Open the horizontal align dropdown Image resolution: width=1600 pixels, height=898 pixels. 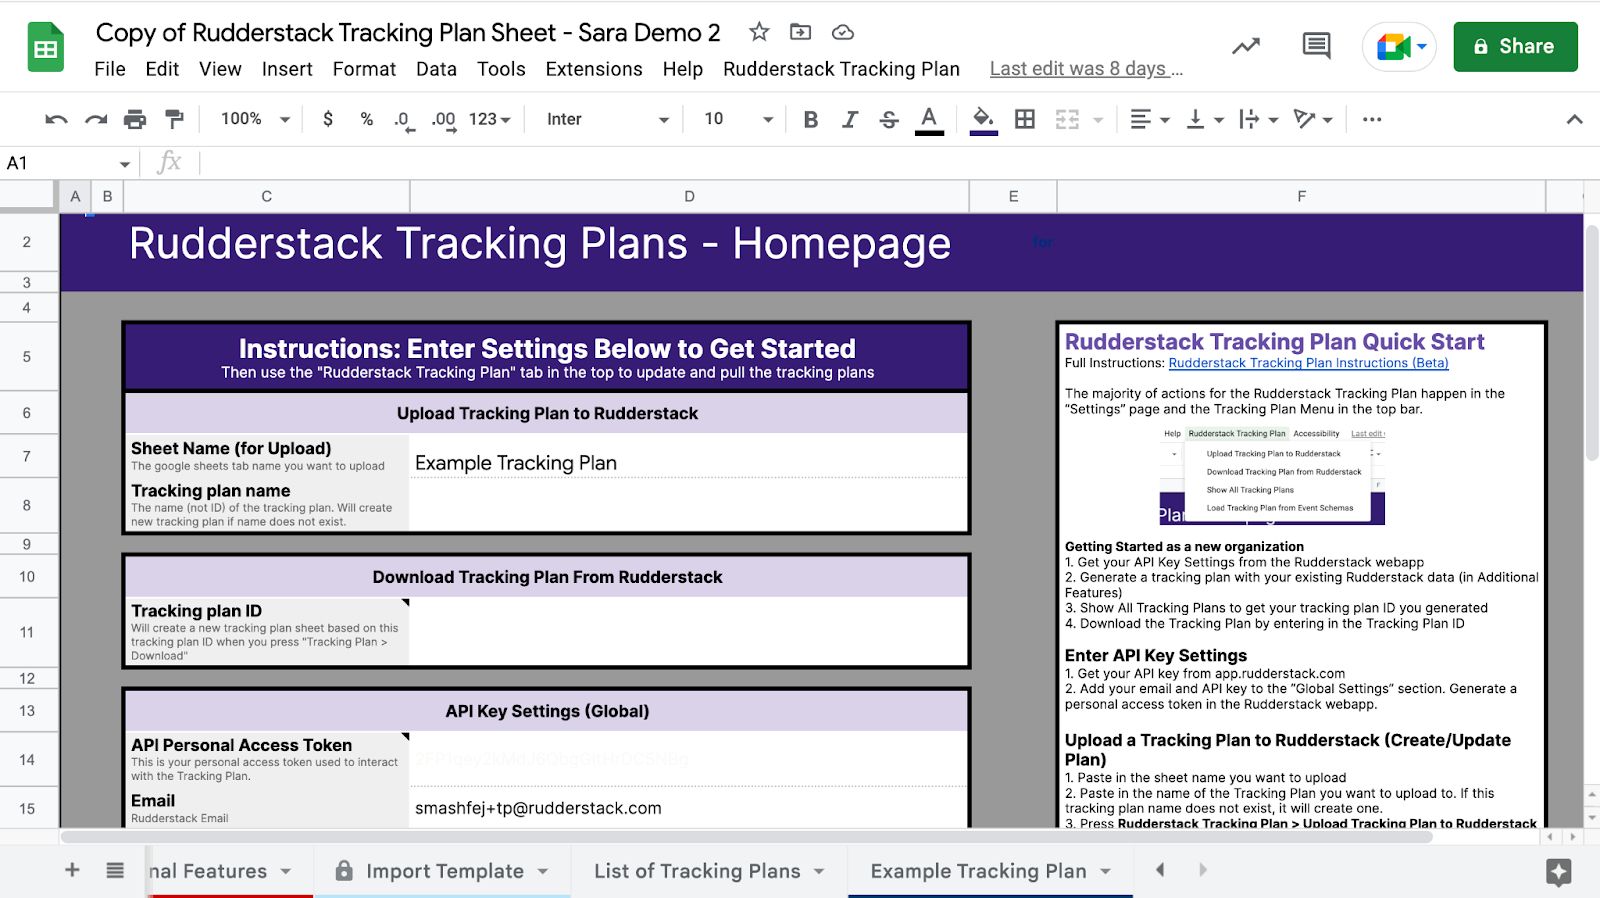click(1149, 119)
